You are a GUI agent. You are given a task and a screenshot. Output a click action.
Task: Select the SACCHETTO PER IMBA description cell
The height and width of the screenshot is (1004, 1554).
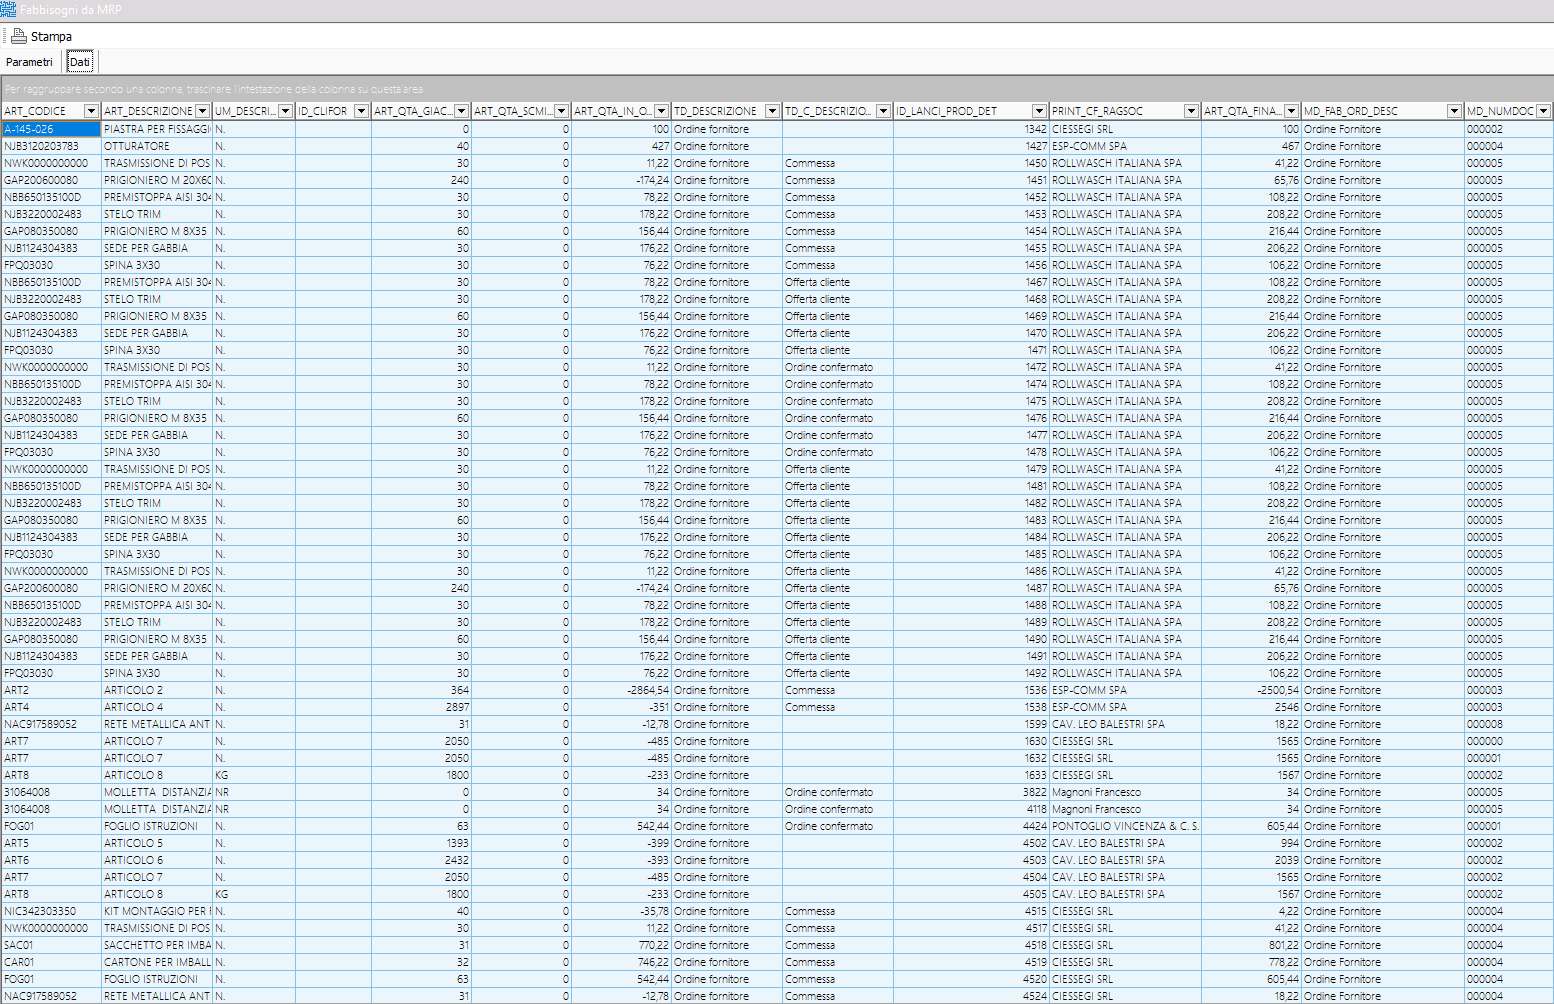157,945
